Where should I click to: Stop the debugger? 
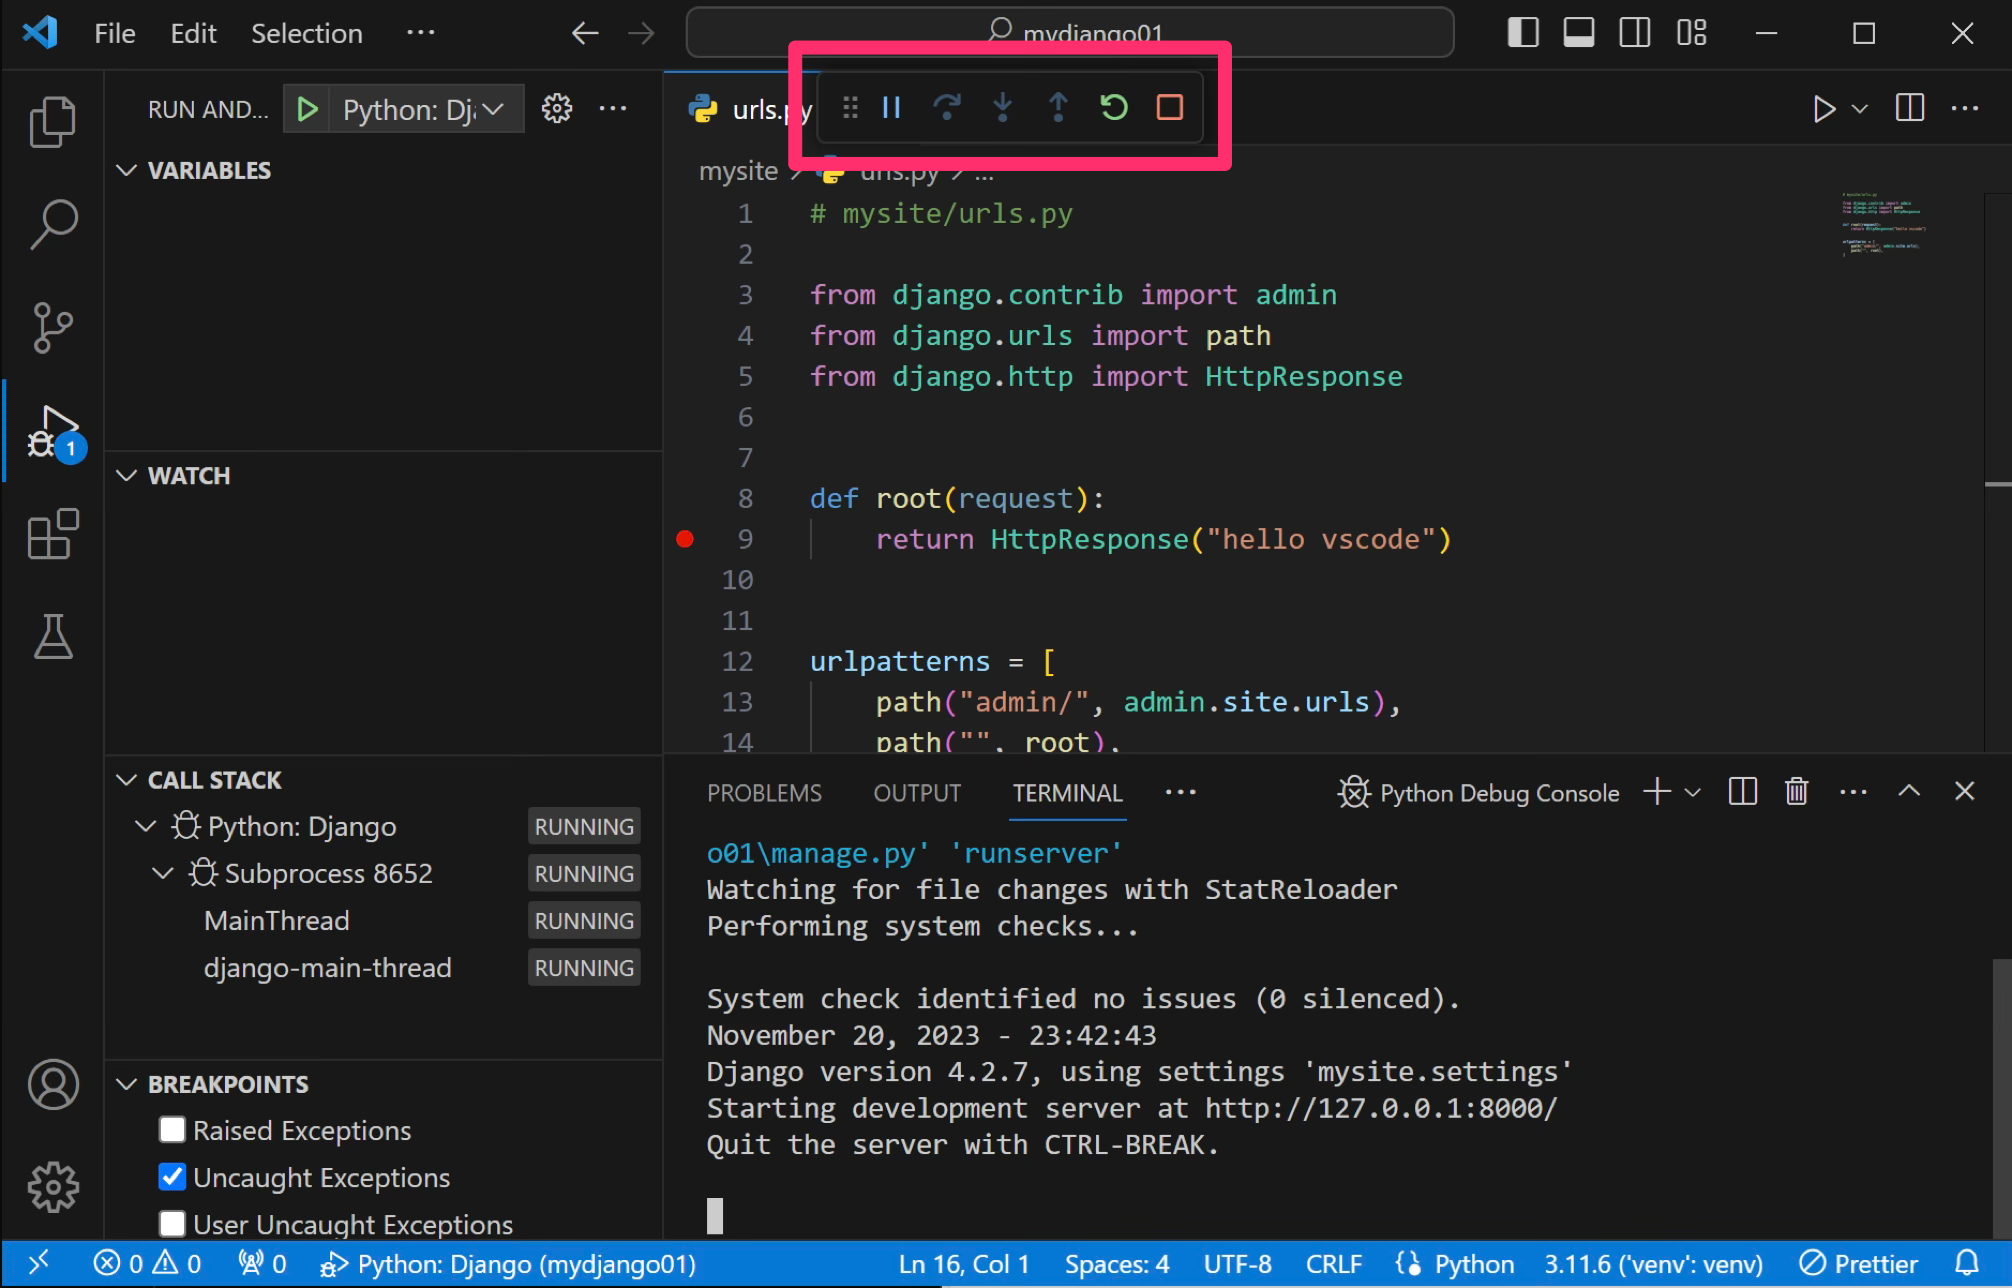[x=1168, y=108]
